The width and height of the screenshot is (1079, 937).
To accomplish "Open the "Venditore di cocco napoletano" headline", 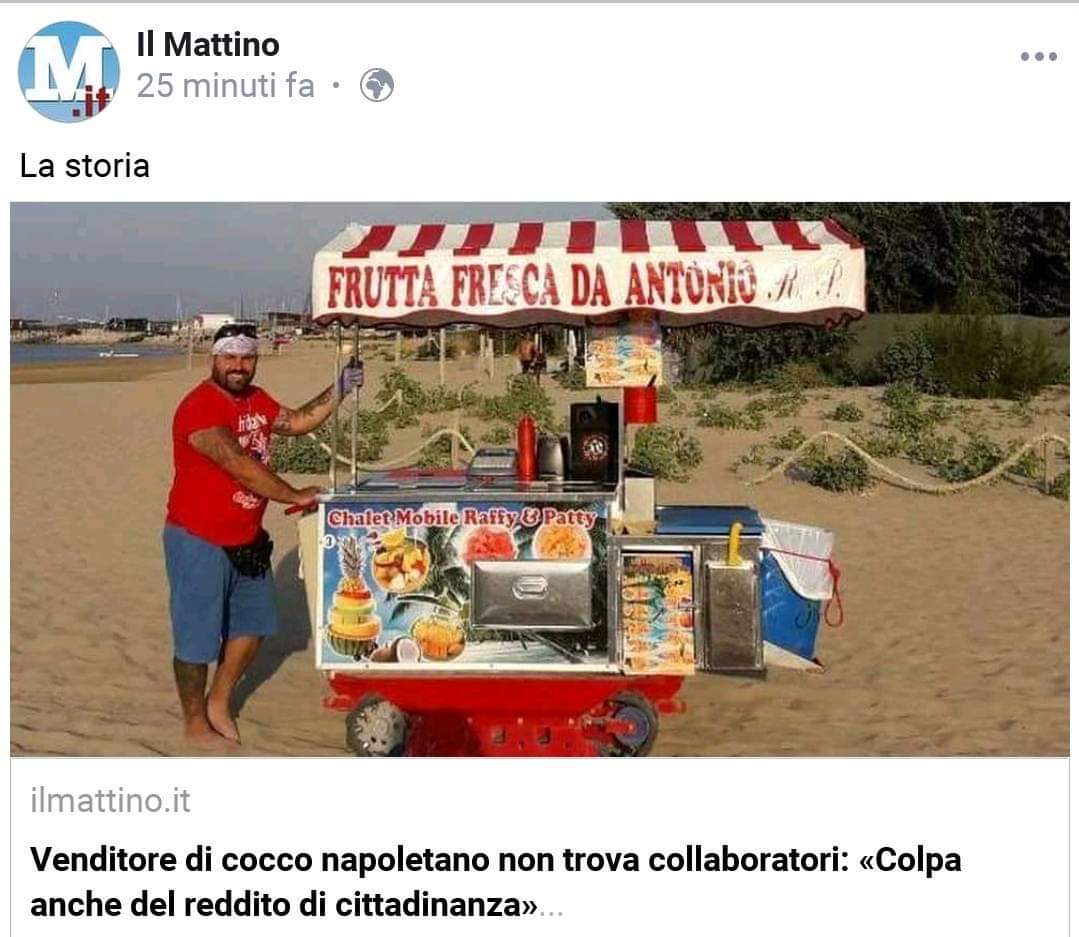I will coord(495,881).
